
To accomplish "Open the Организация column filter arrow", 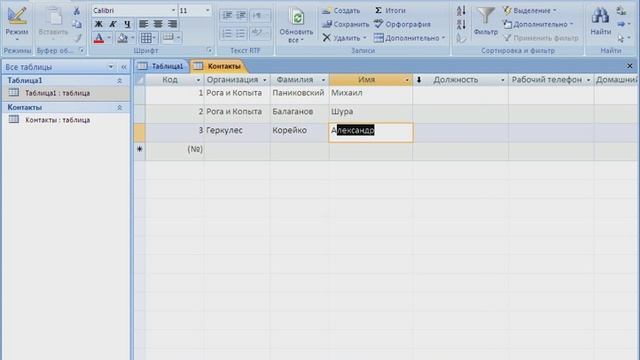I will click(264, 80).
